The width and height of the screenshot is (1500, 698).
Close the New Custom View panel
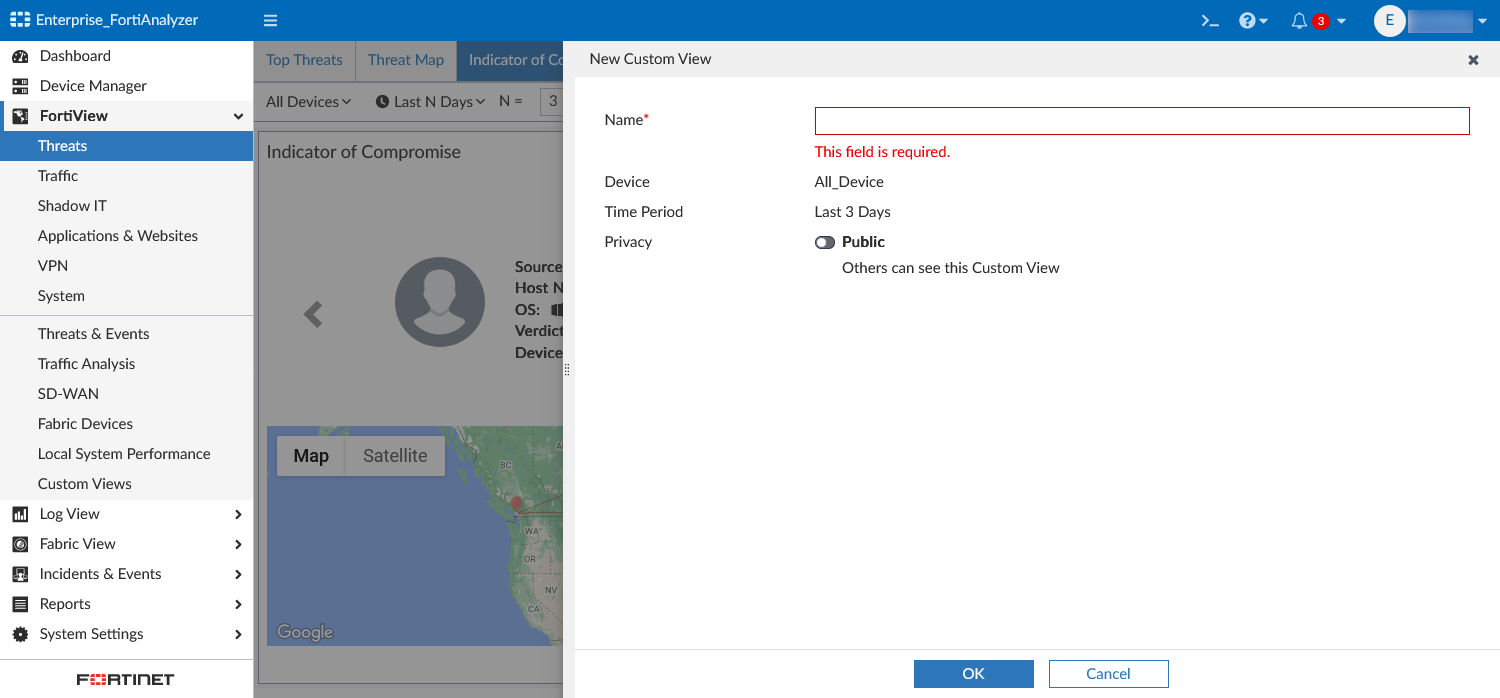tap(1473, 60)
